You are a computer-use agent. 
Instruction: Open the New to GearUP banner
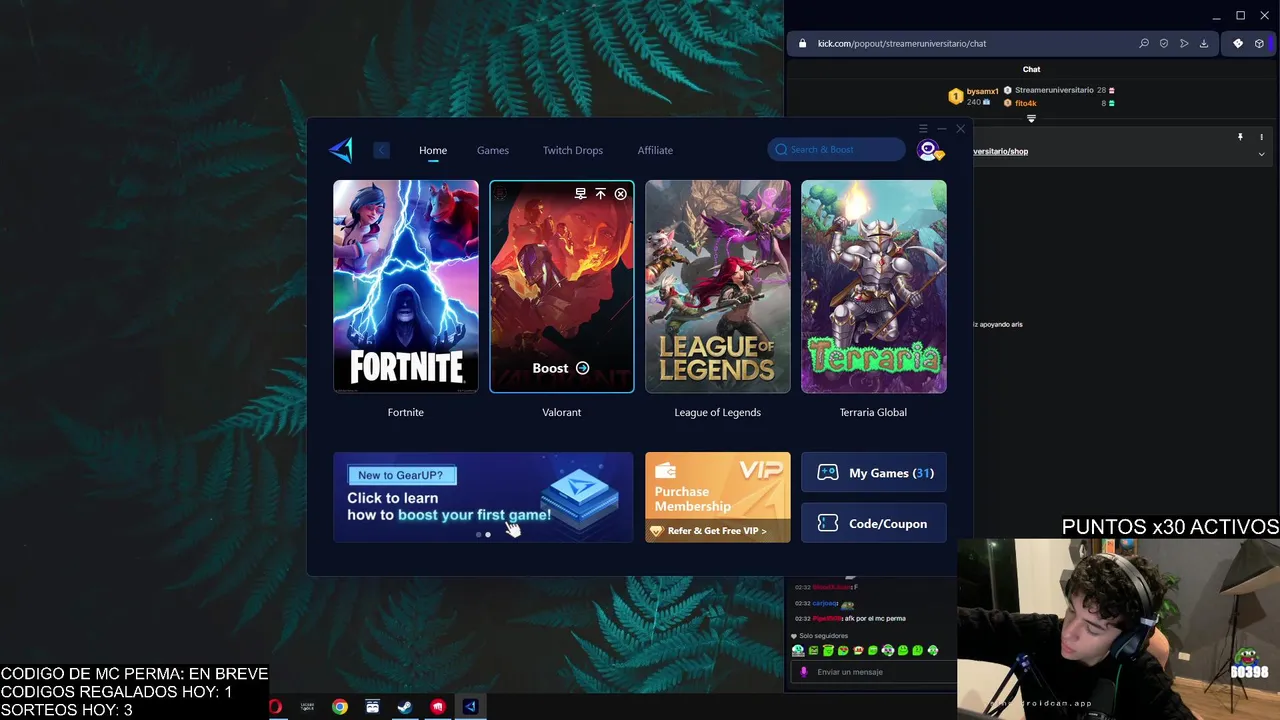(483, 497)
